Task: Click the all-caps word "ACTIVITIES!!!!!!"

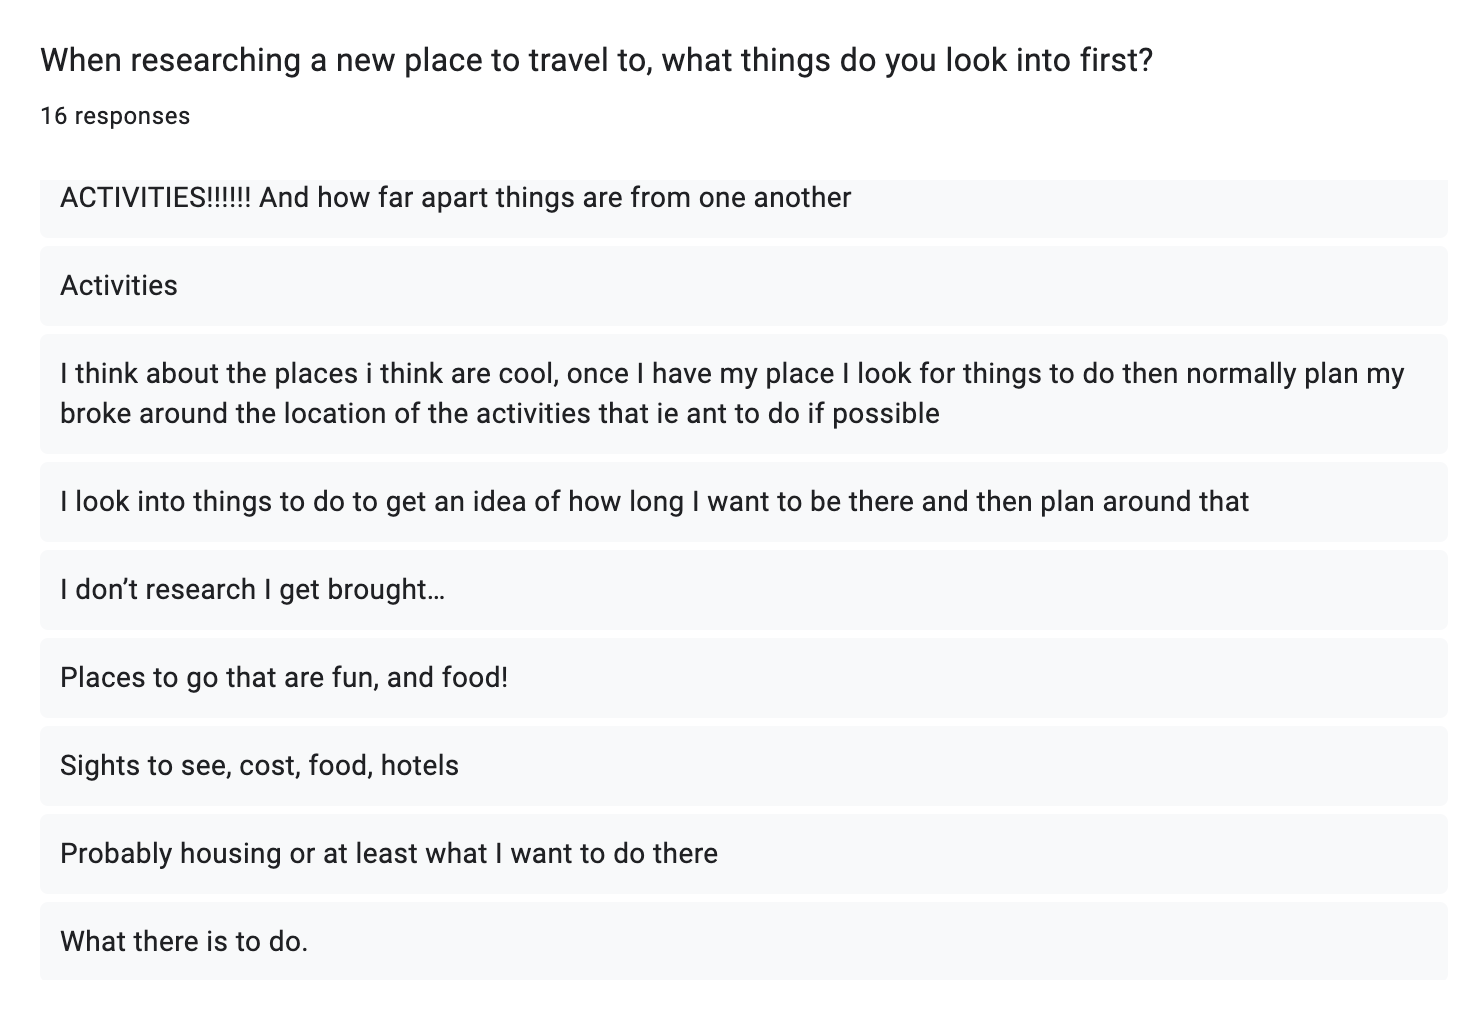Action: point(155,198)
